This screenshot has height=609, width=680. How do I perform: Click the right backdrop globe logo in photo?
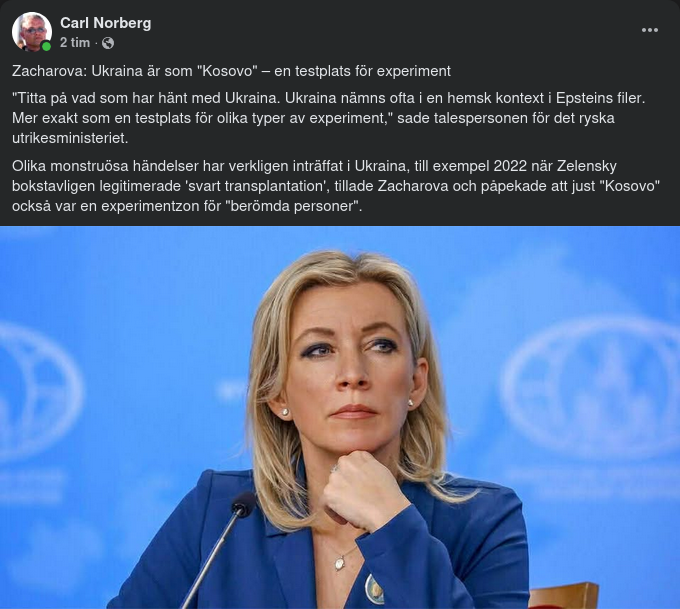(594, 387)
